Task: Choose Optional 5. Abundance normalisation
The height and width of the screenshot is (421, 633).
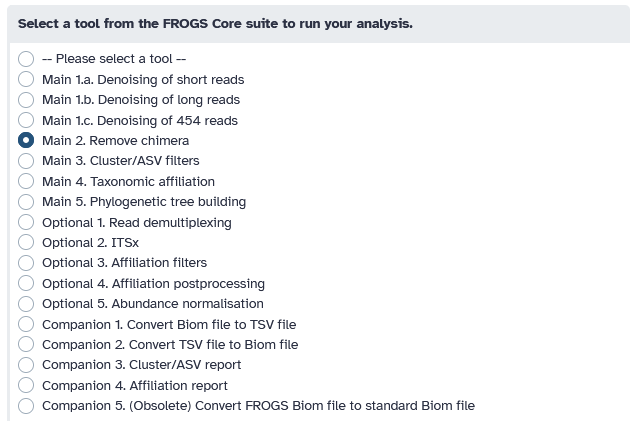Action: pos(26,304)
